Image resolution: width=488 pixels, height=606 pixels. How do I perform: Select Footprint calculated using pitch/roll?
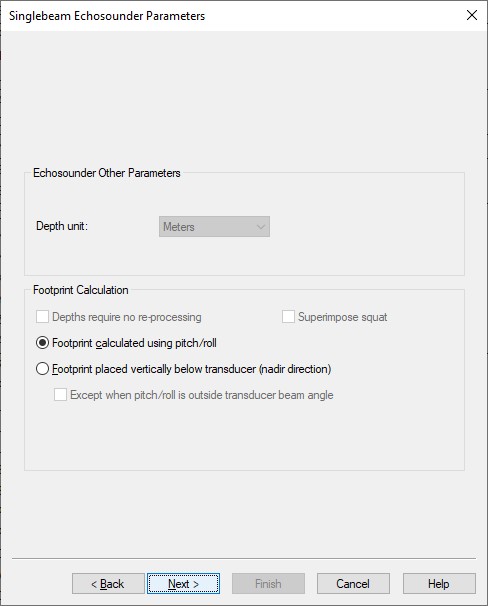click(x=42, y=343)
